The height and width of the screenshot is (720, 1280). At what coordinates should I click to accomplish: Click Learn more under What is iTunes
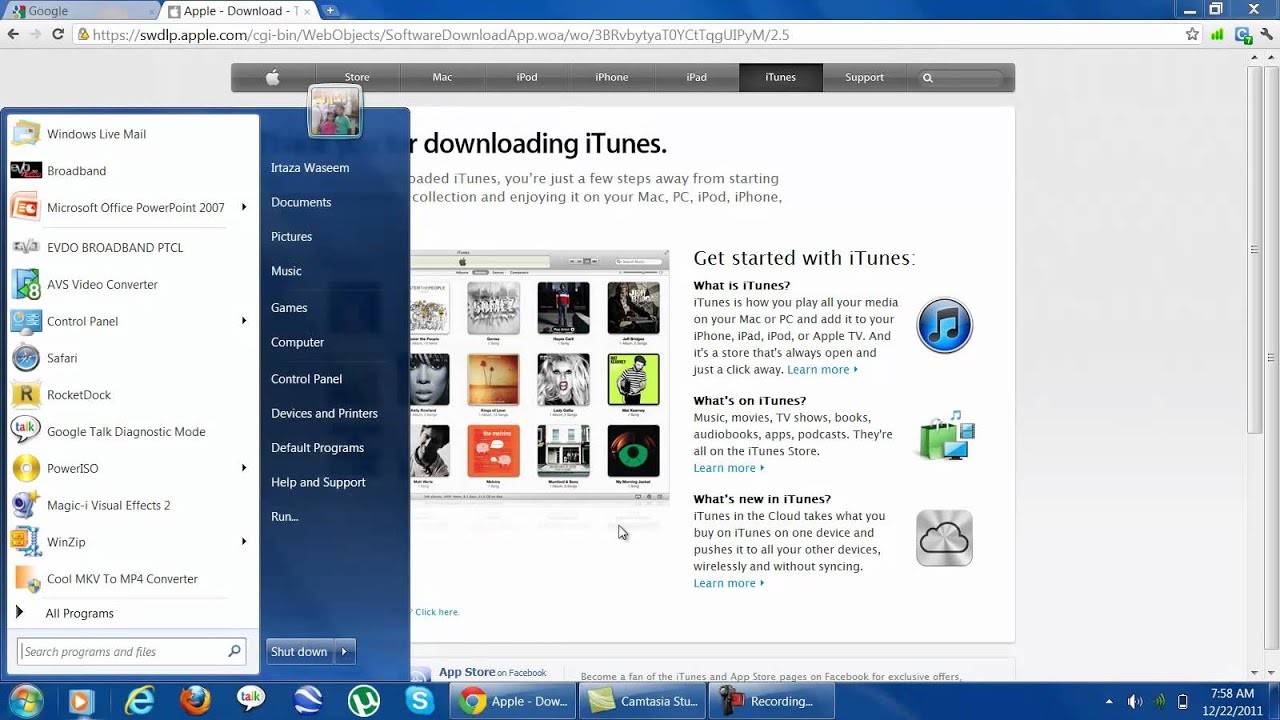coord(822,370)
